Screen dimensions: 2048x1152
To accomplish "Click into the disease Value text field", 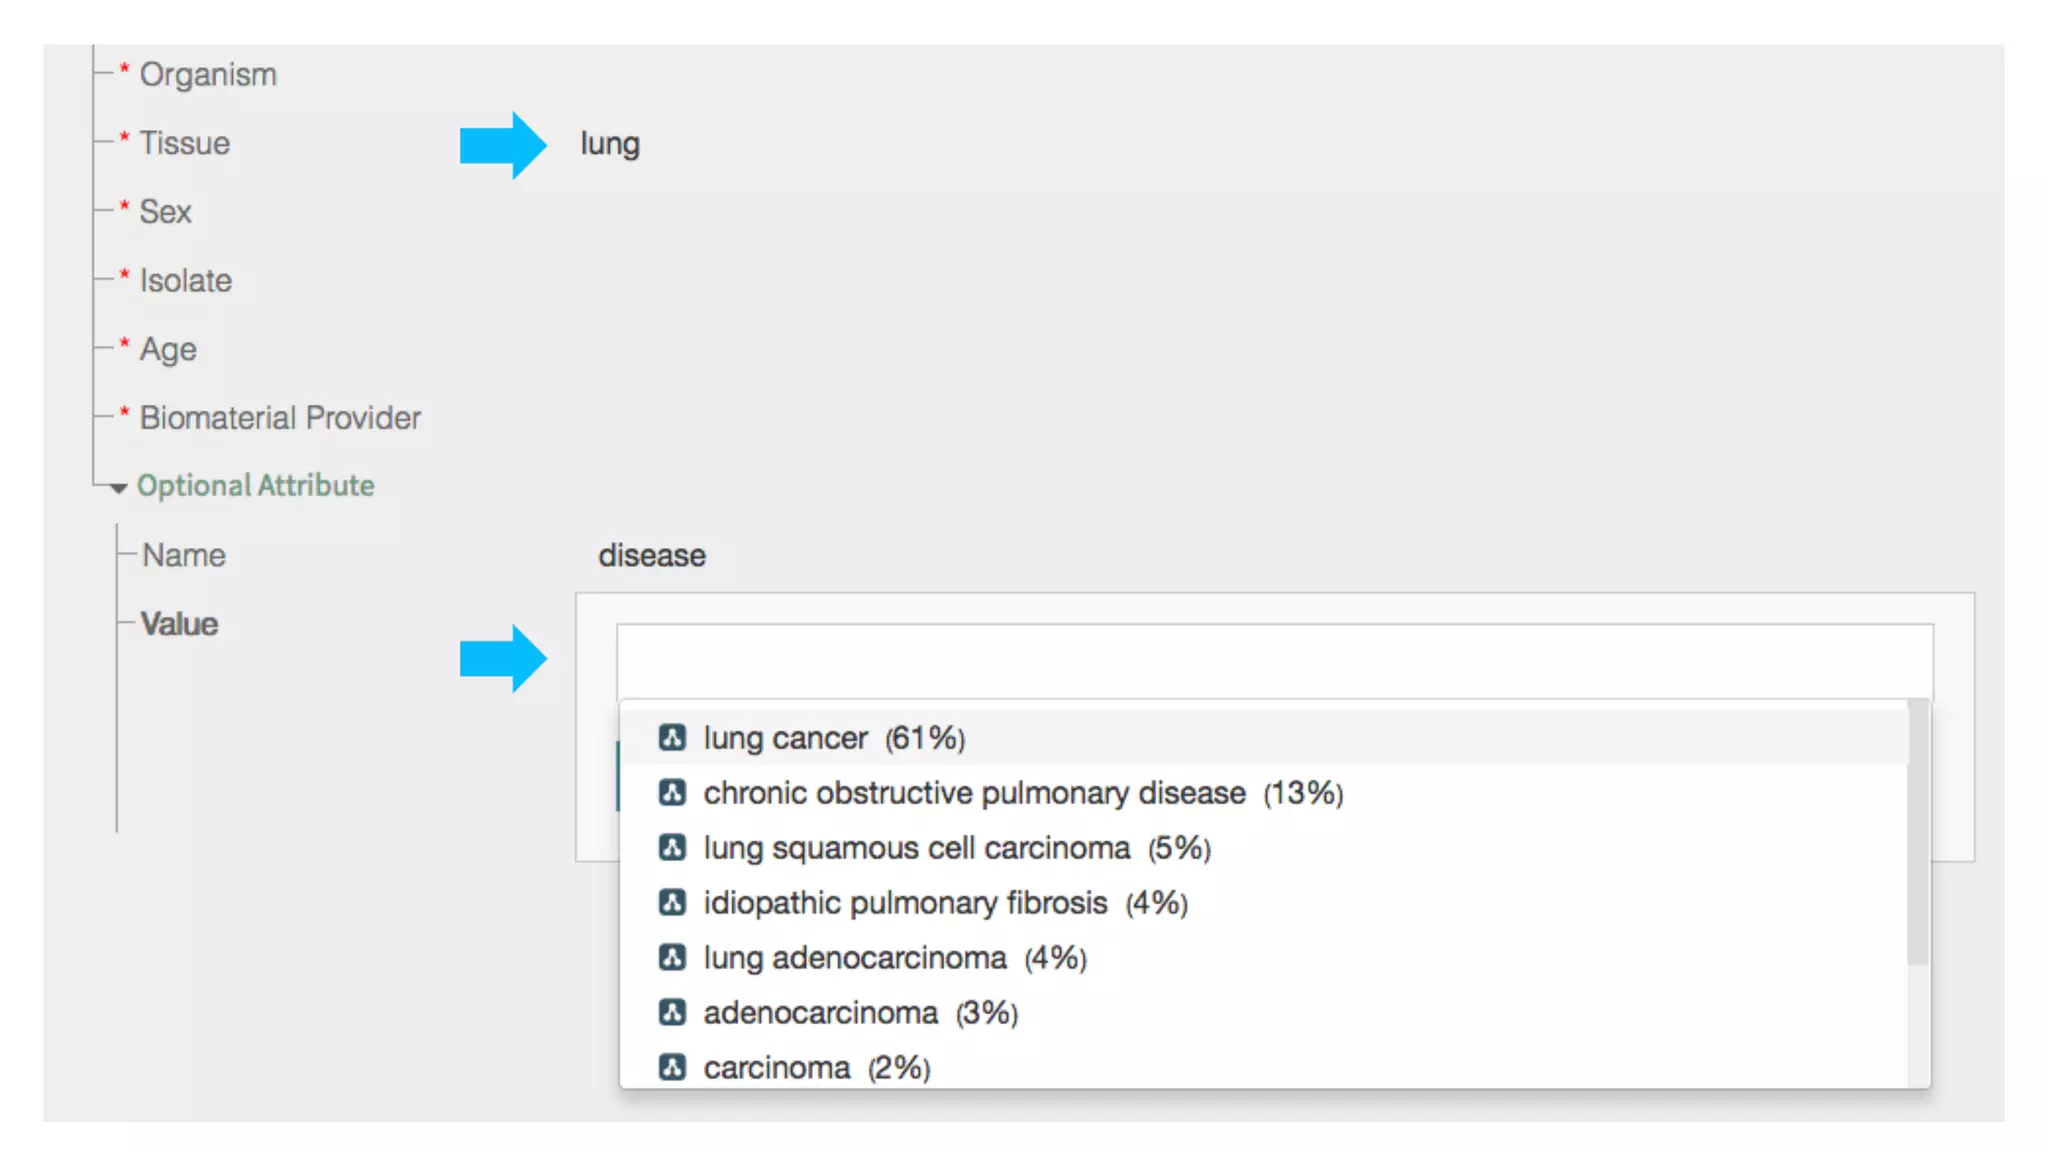I will [x=1274, y=661].
